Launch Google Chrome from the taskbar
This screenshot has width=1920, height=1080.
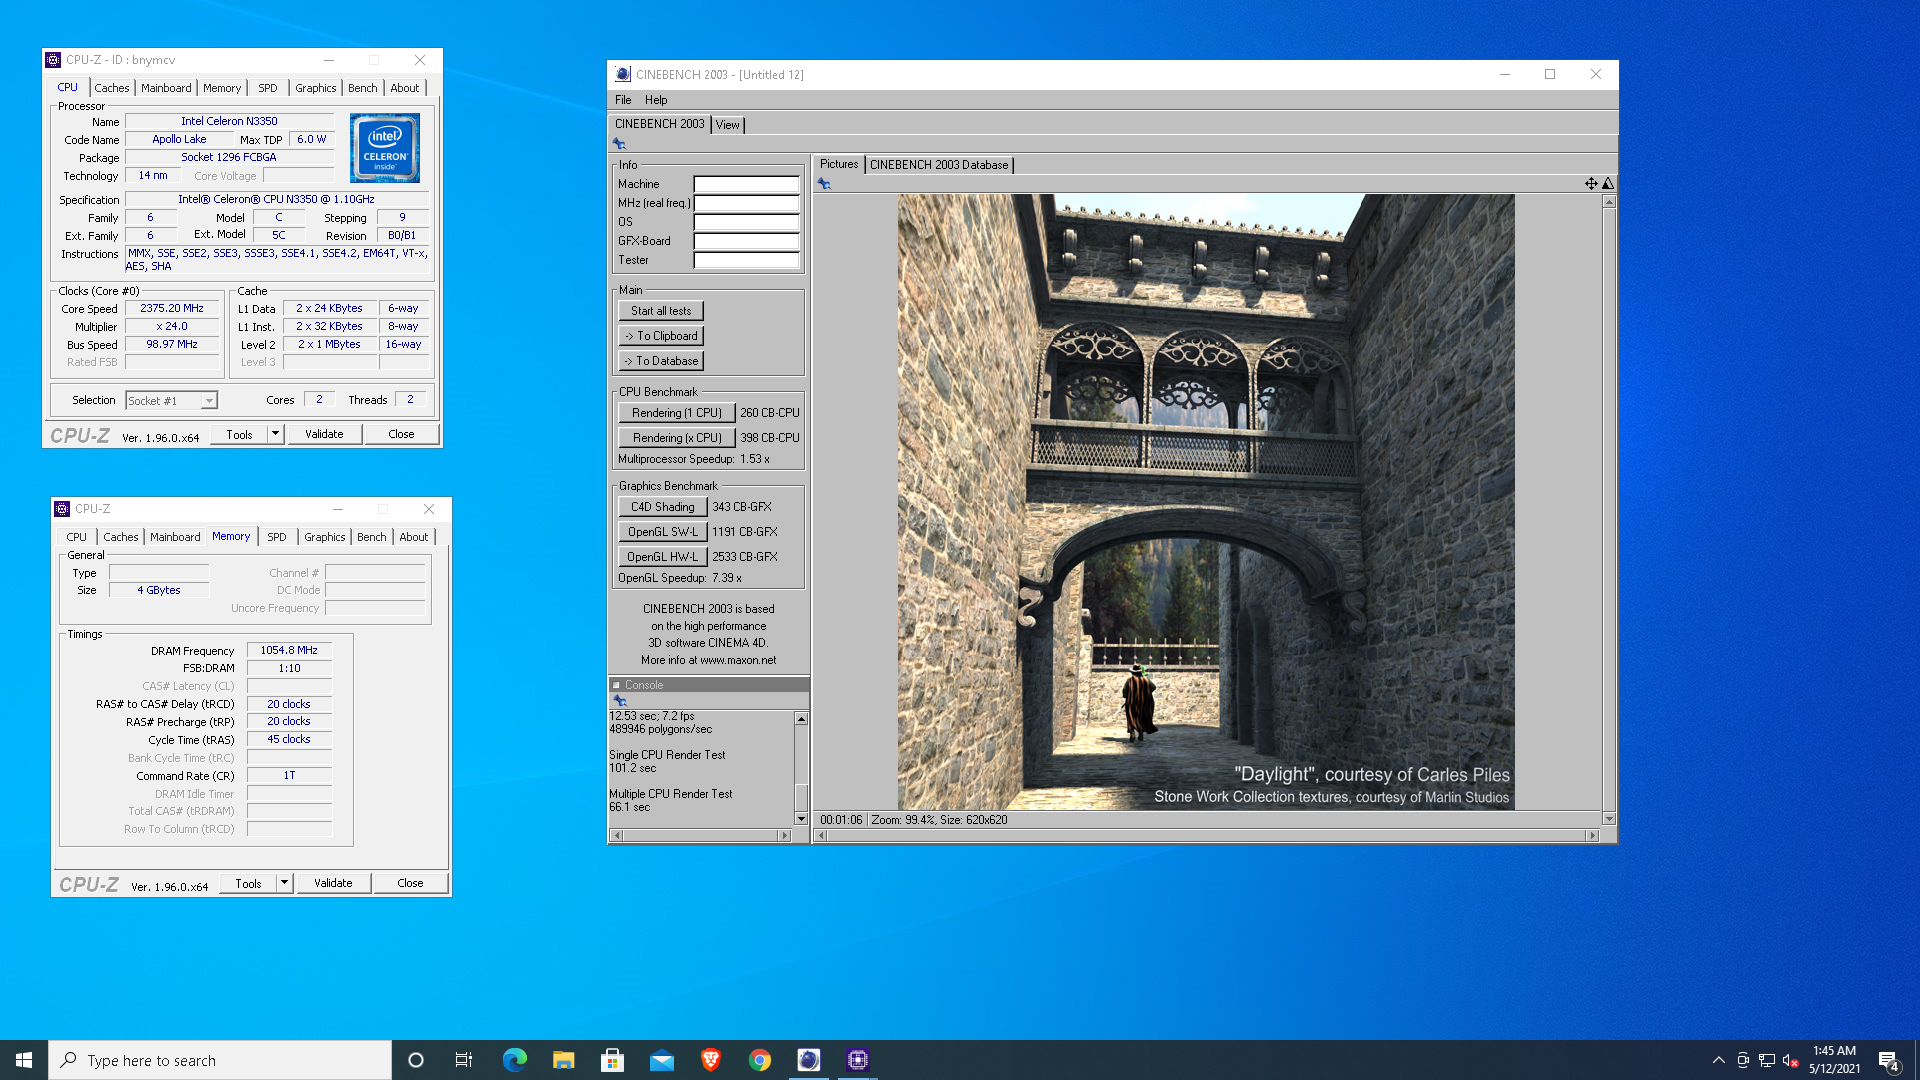(x=759, y=1060)
